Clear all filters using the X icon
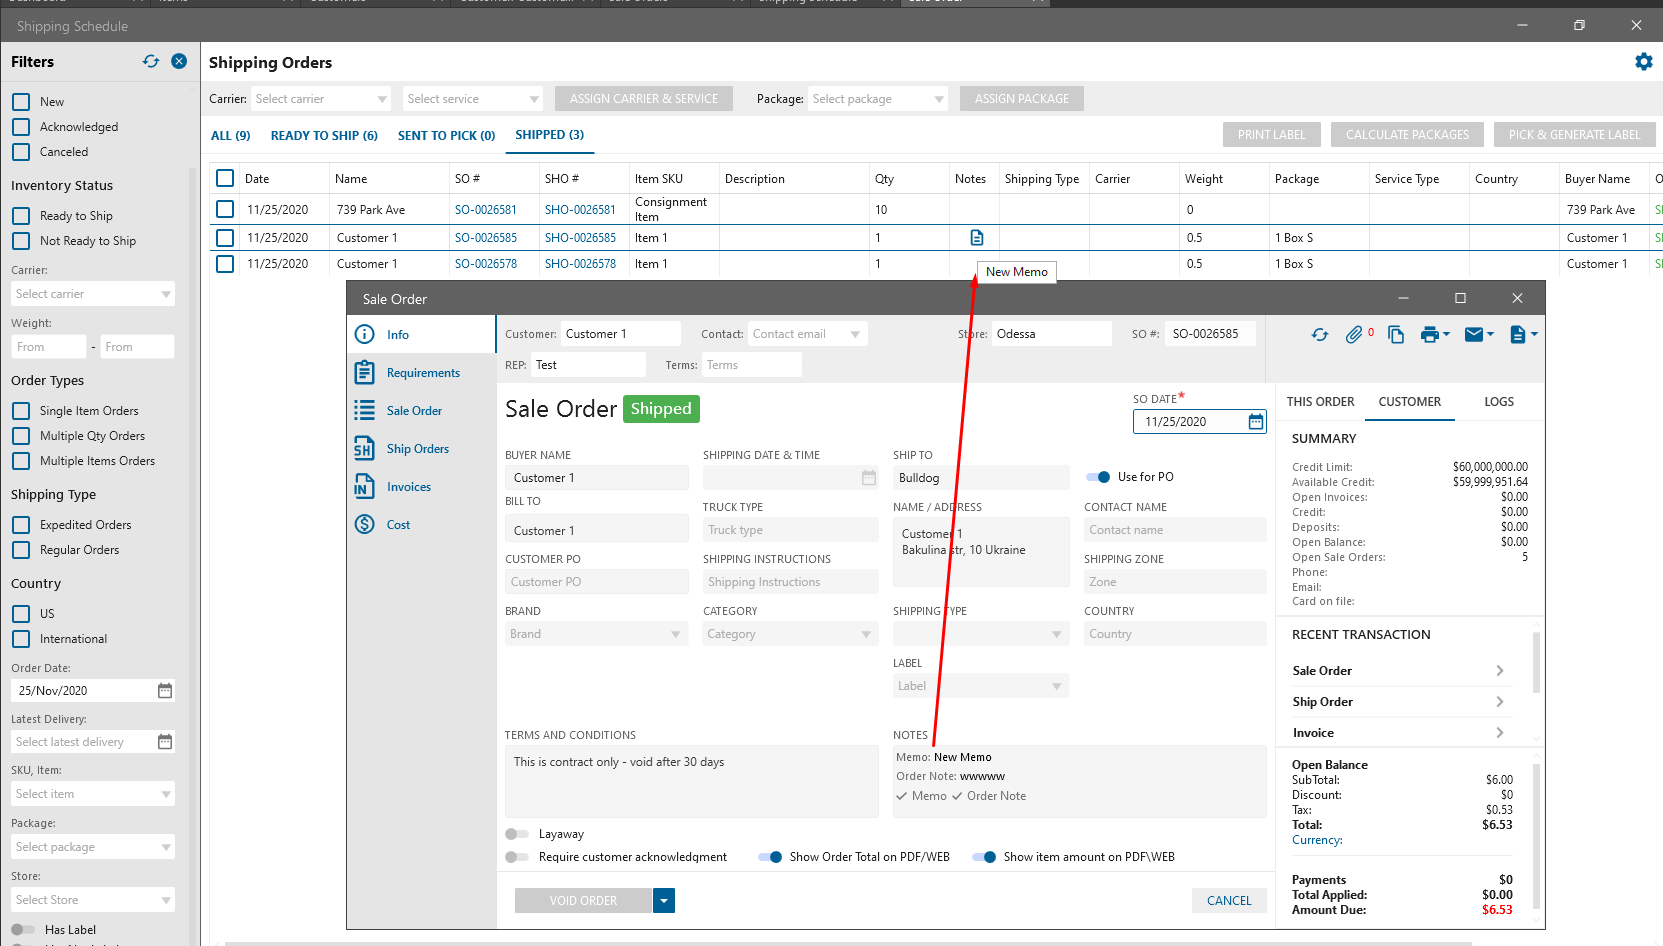This screenshot has width=1663, height=946. point(179,61)
